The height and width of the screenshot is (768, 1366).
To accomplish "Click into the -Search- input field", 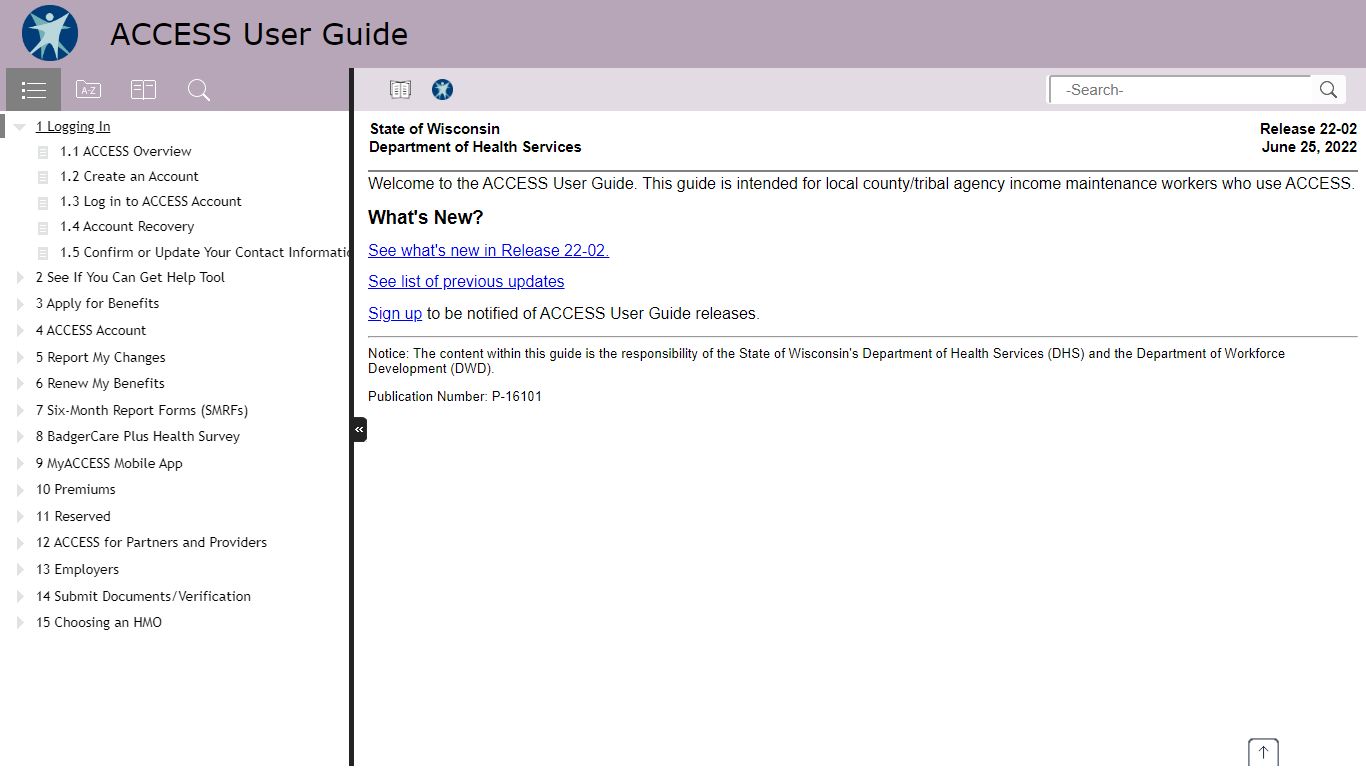I will tap(1181, 90).
